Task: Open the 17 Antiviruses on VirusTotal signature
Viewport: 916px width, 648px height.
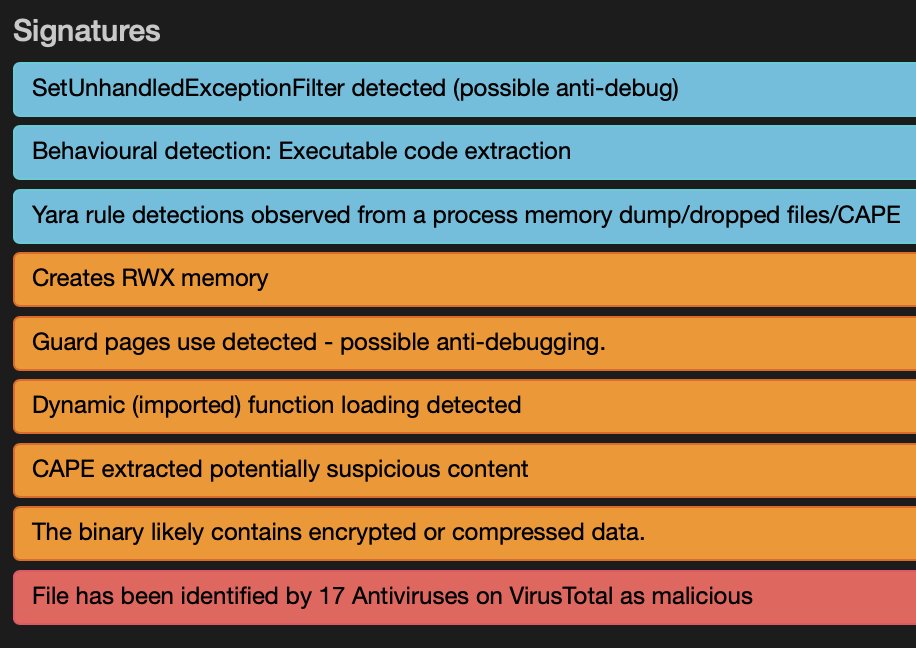Action: [464, 597]
